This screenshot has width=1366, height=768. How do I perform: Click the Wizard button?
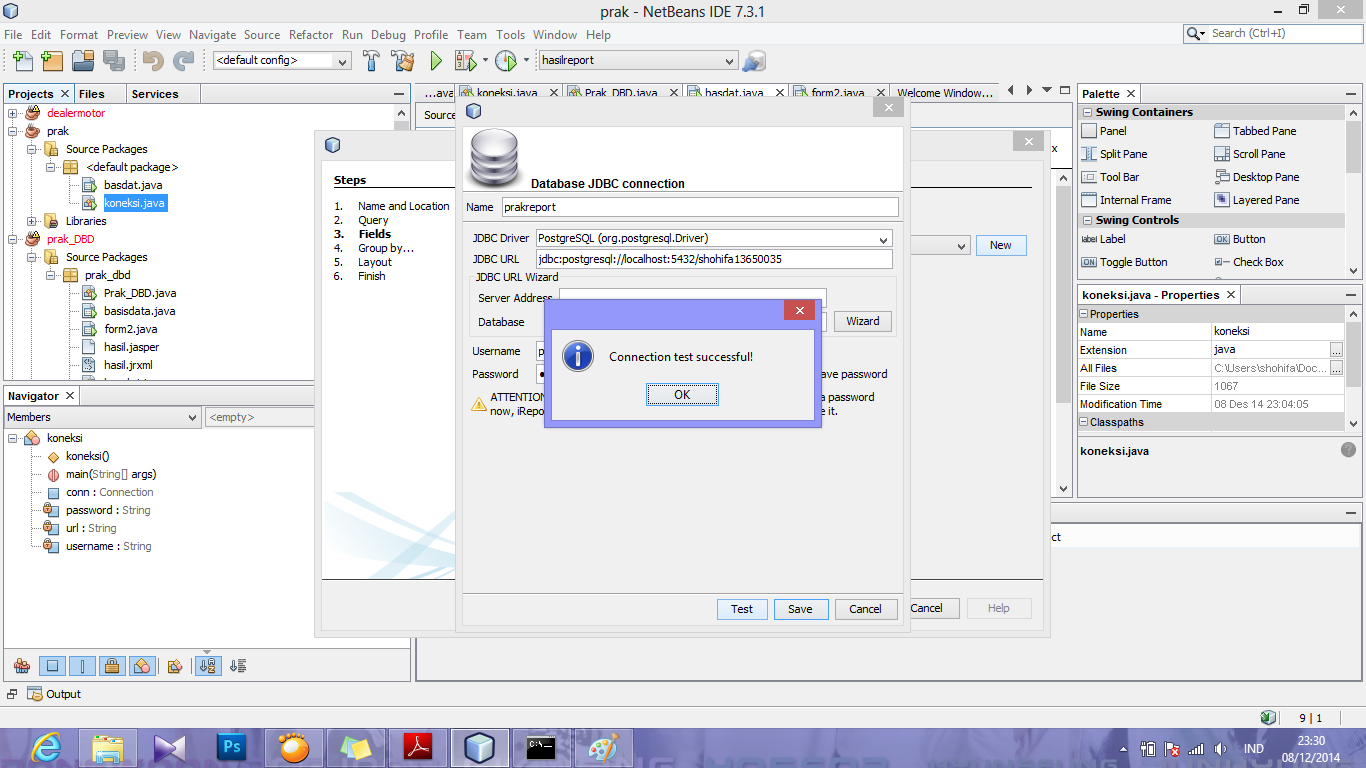coord(863,321)
